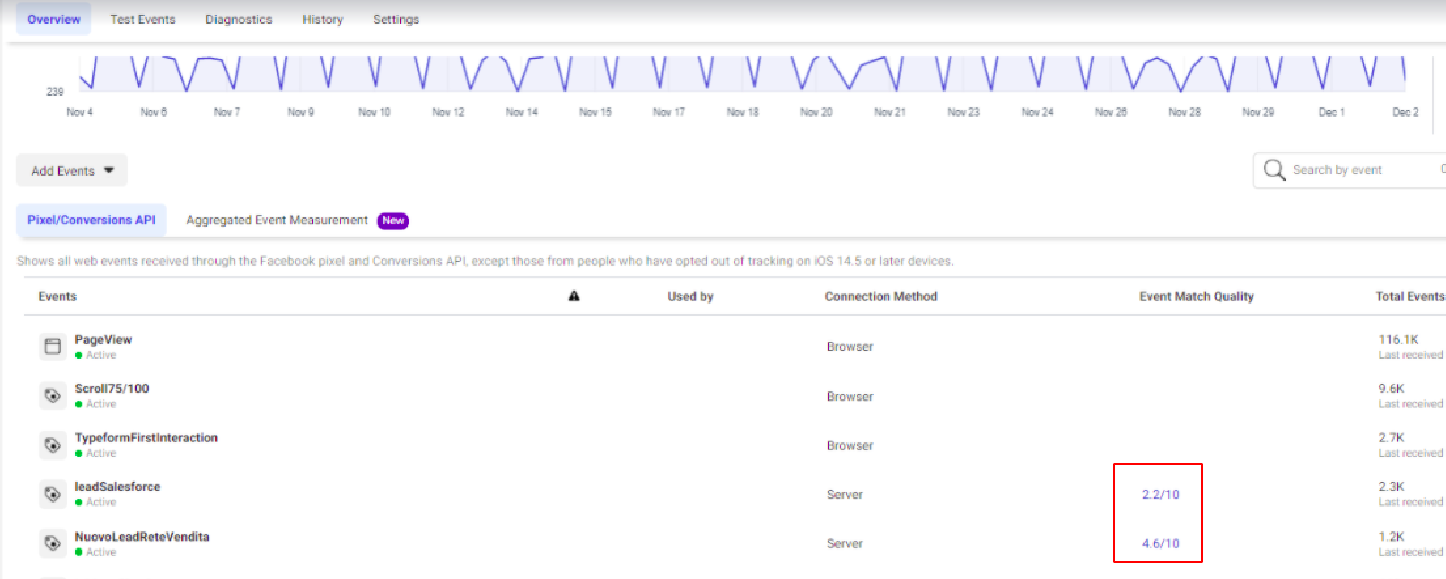This screenshot has width=1446, height=579.
Task: Click the Nov 14 chart date label
Action: 521,112
